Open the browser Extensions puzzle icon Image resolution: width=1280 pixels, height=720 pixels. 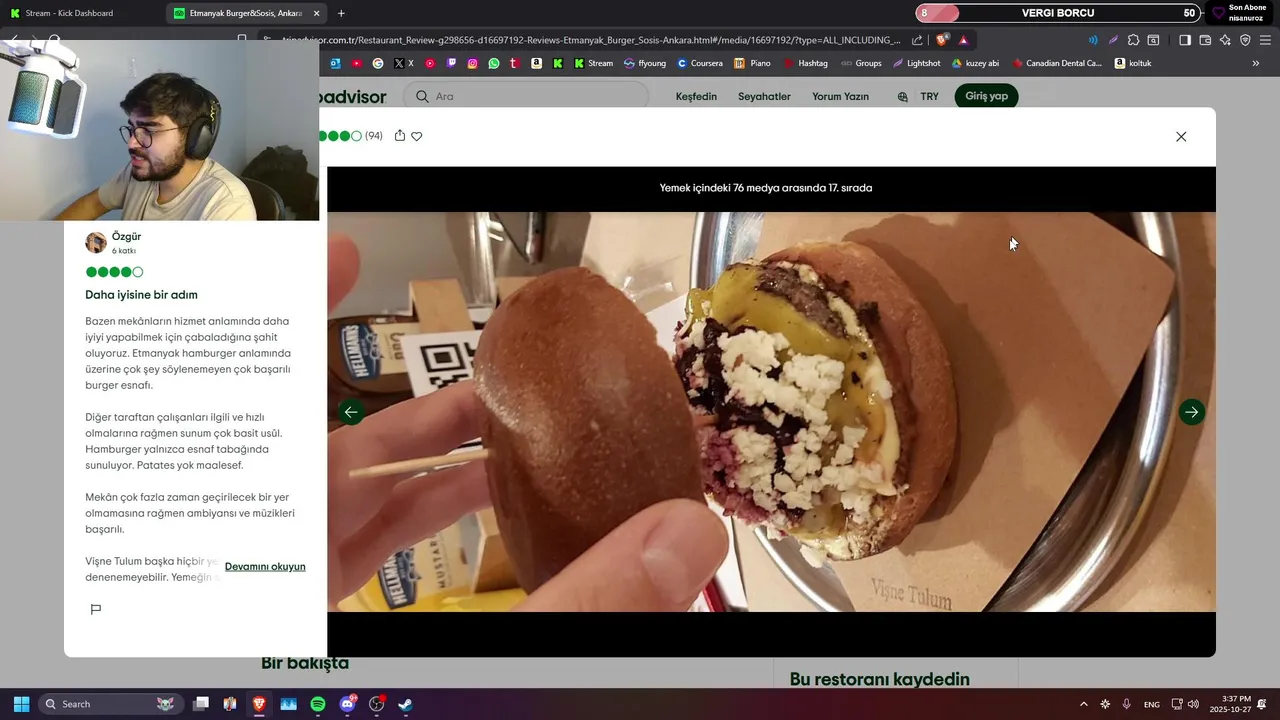[x=1133, y=40]
